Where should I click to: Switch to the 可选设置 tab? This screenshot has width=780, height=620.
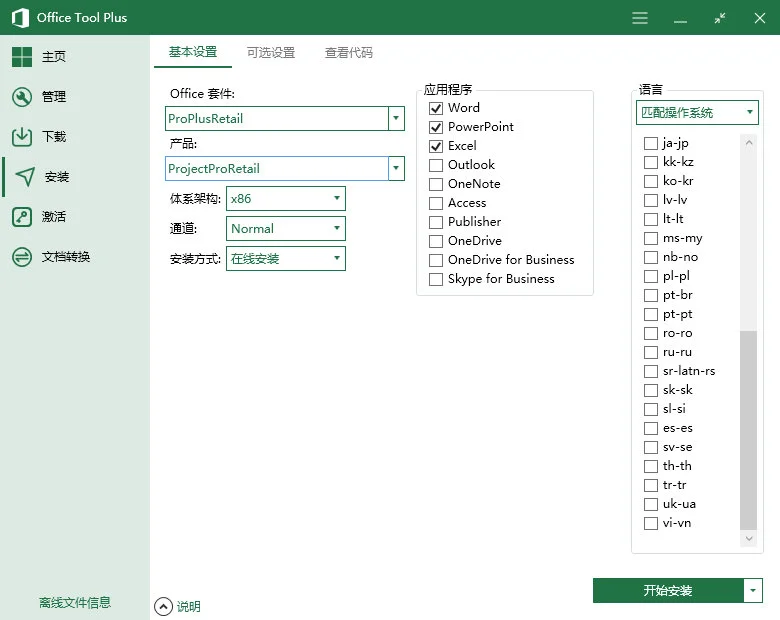click(271, 52)
